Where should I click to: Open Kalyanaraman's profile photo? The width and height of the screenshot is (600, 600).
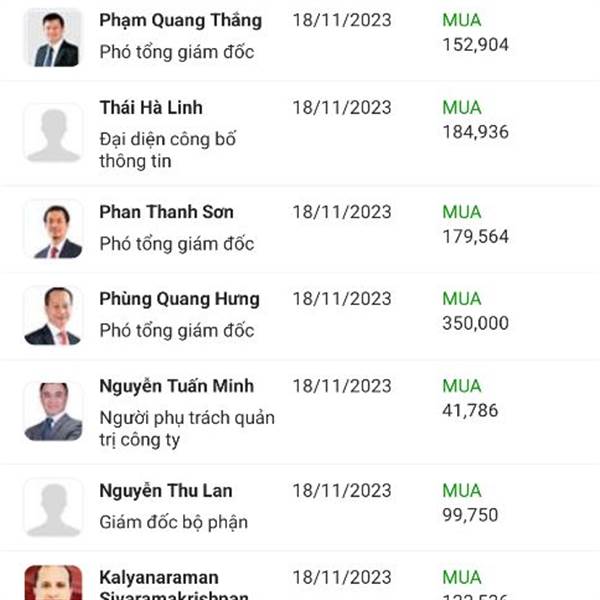tap(53, 582)
